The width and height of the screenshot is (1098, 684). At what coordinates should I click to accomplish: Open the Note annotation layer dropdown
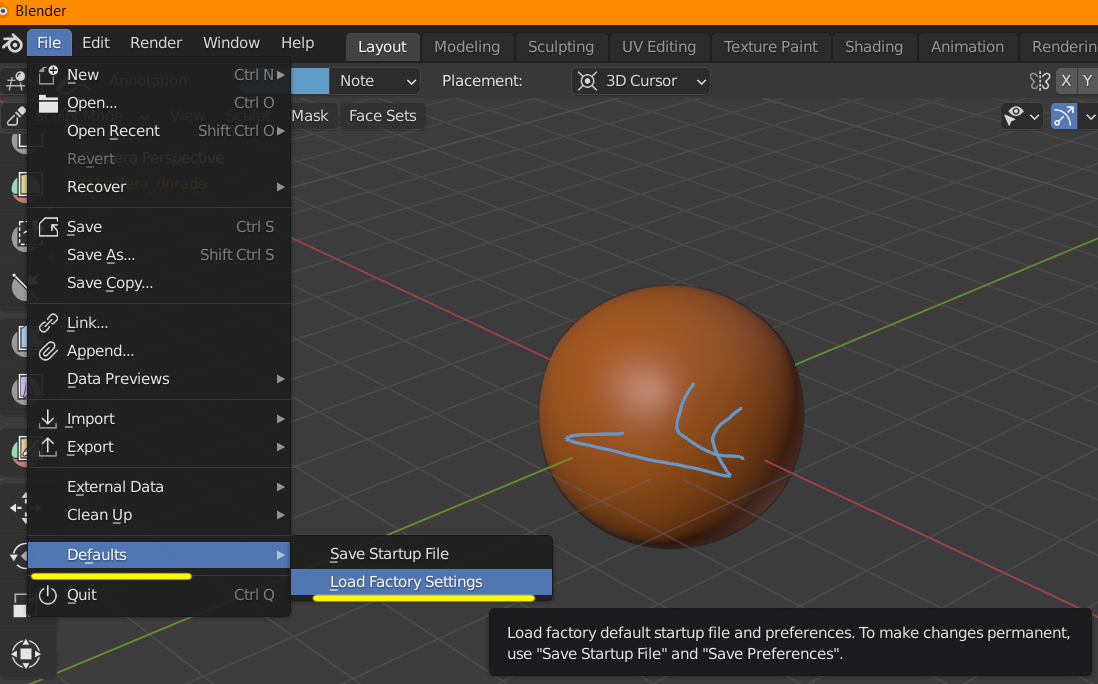coord(375,81)
